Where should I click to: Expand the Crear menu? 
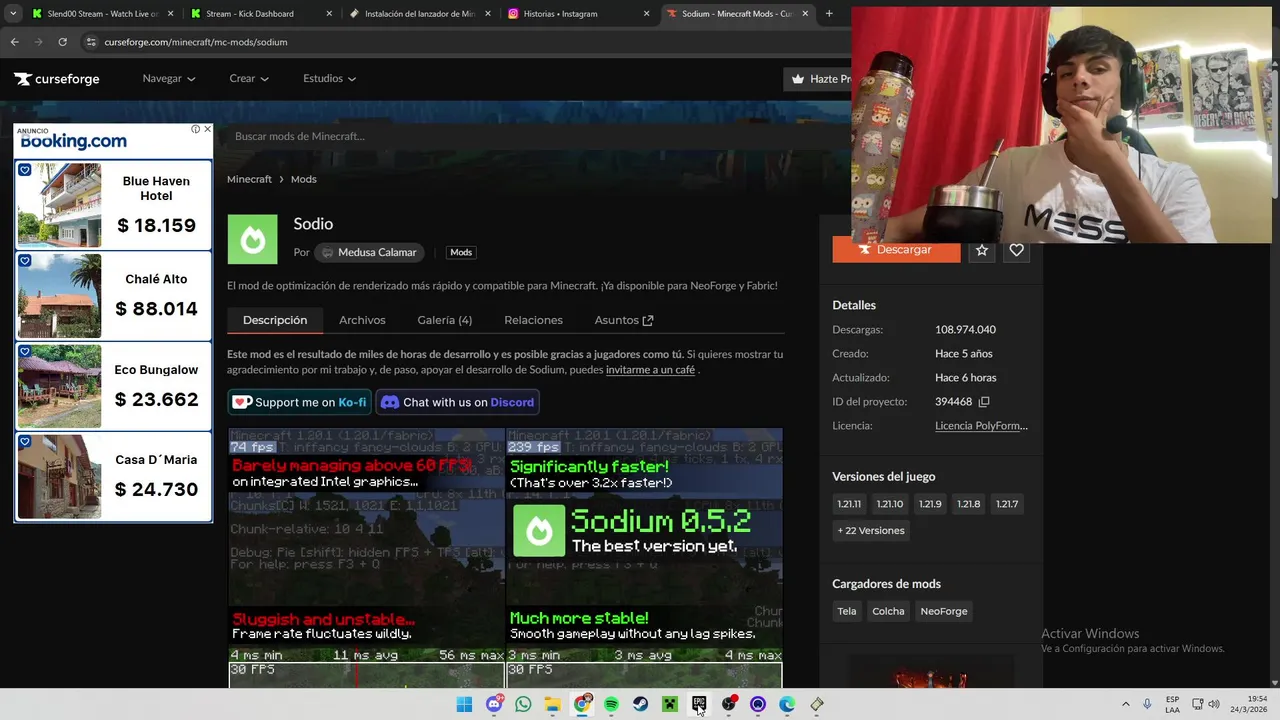coord(249,78)
